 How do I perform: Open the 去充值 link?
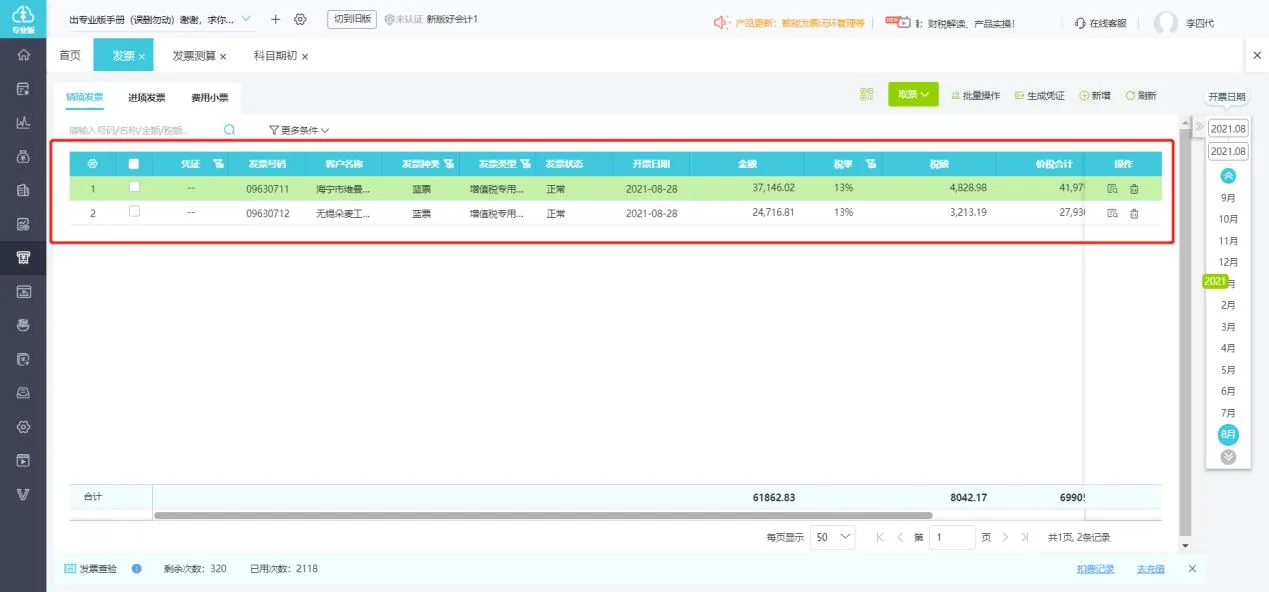pos(1151,569)
